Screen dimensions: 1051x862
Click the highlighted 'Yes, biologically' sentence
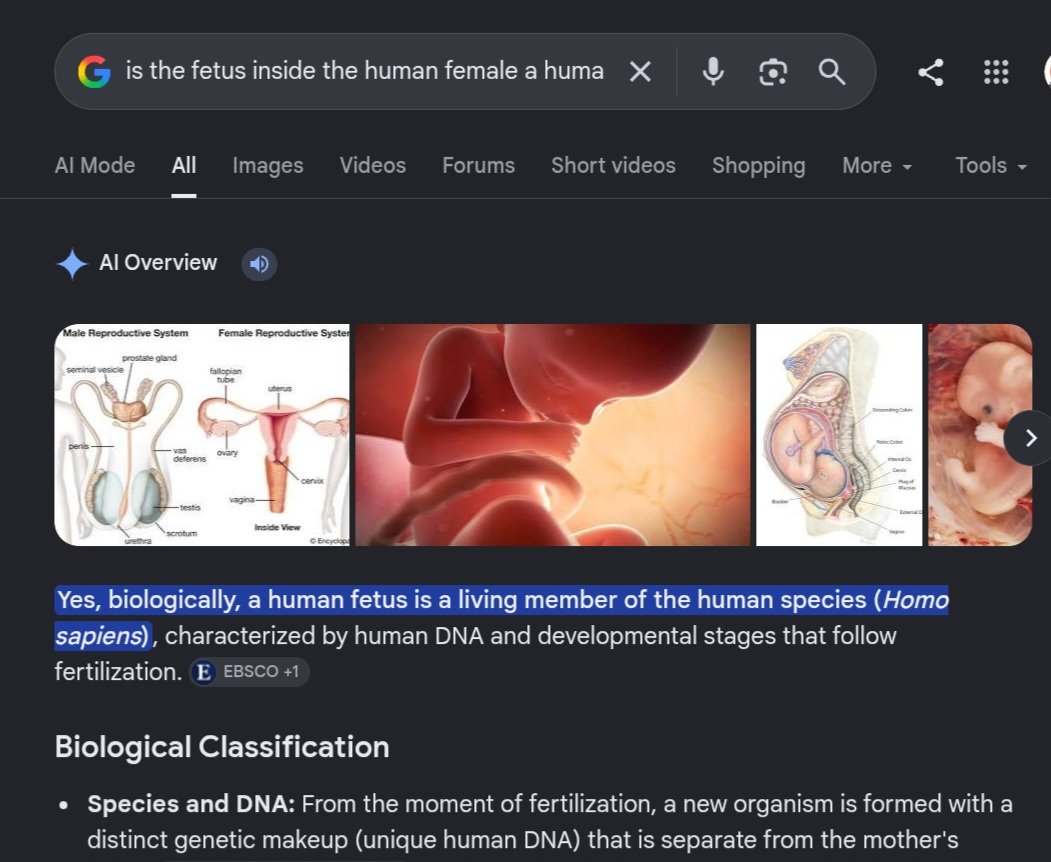(501, 617)
